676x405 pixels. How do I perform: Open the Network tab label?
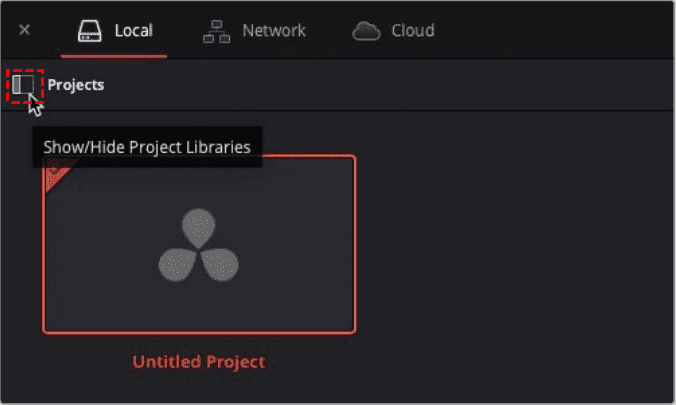(274, 31)
